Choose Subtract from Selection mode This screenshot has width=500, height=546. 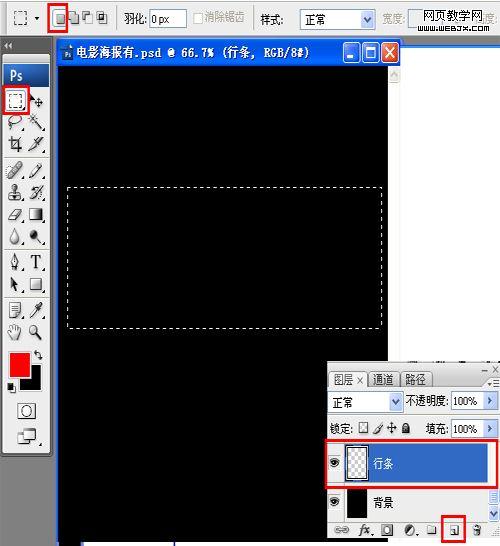87,18
